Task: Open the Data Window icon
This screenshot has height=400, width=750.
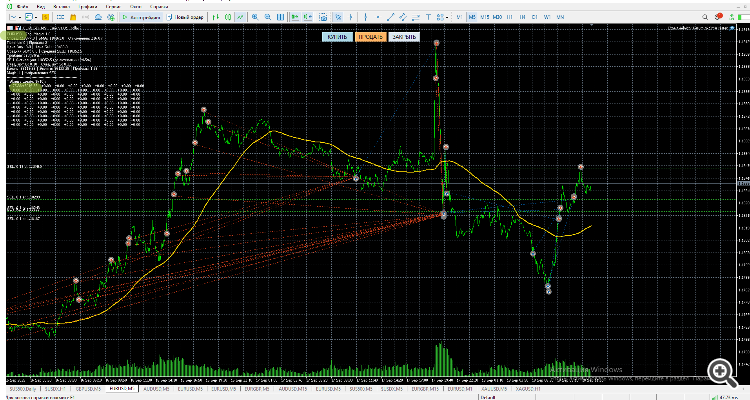Action: [x=60, y=17]
